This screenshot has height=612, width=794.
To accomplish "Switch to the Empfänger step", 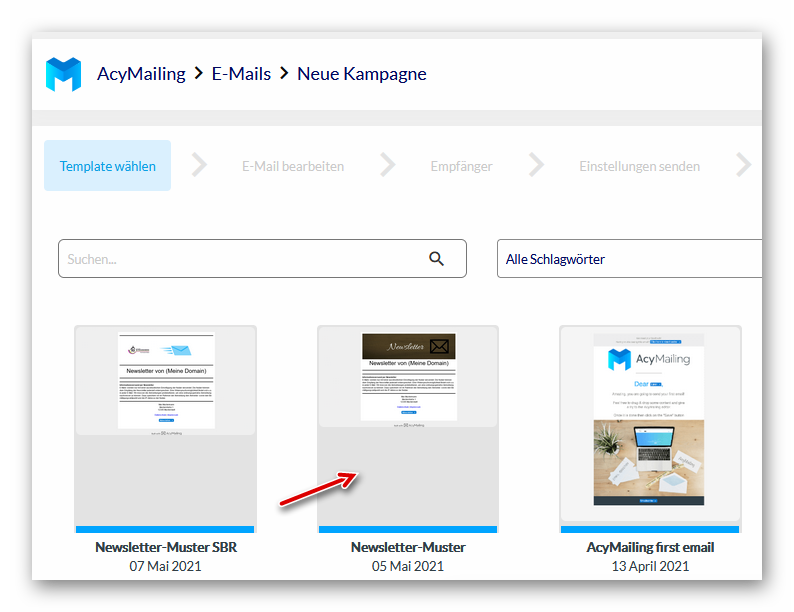I will pos(461,166).
